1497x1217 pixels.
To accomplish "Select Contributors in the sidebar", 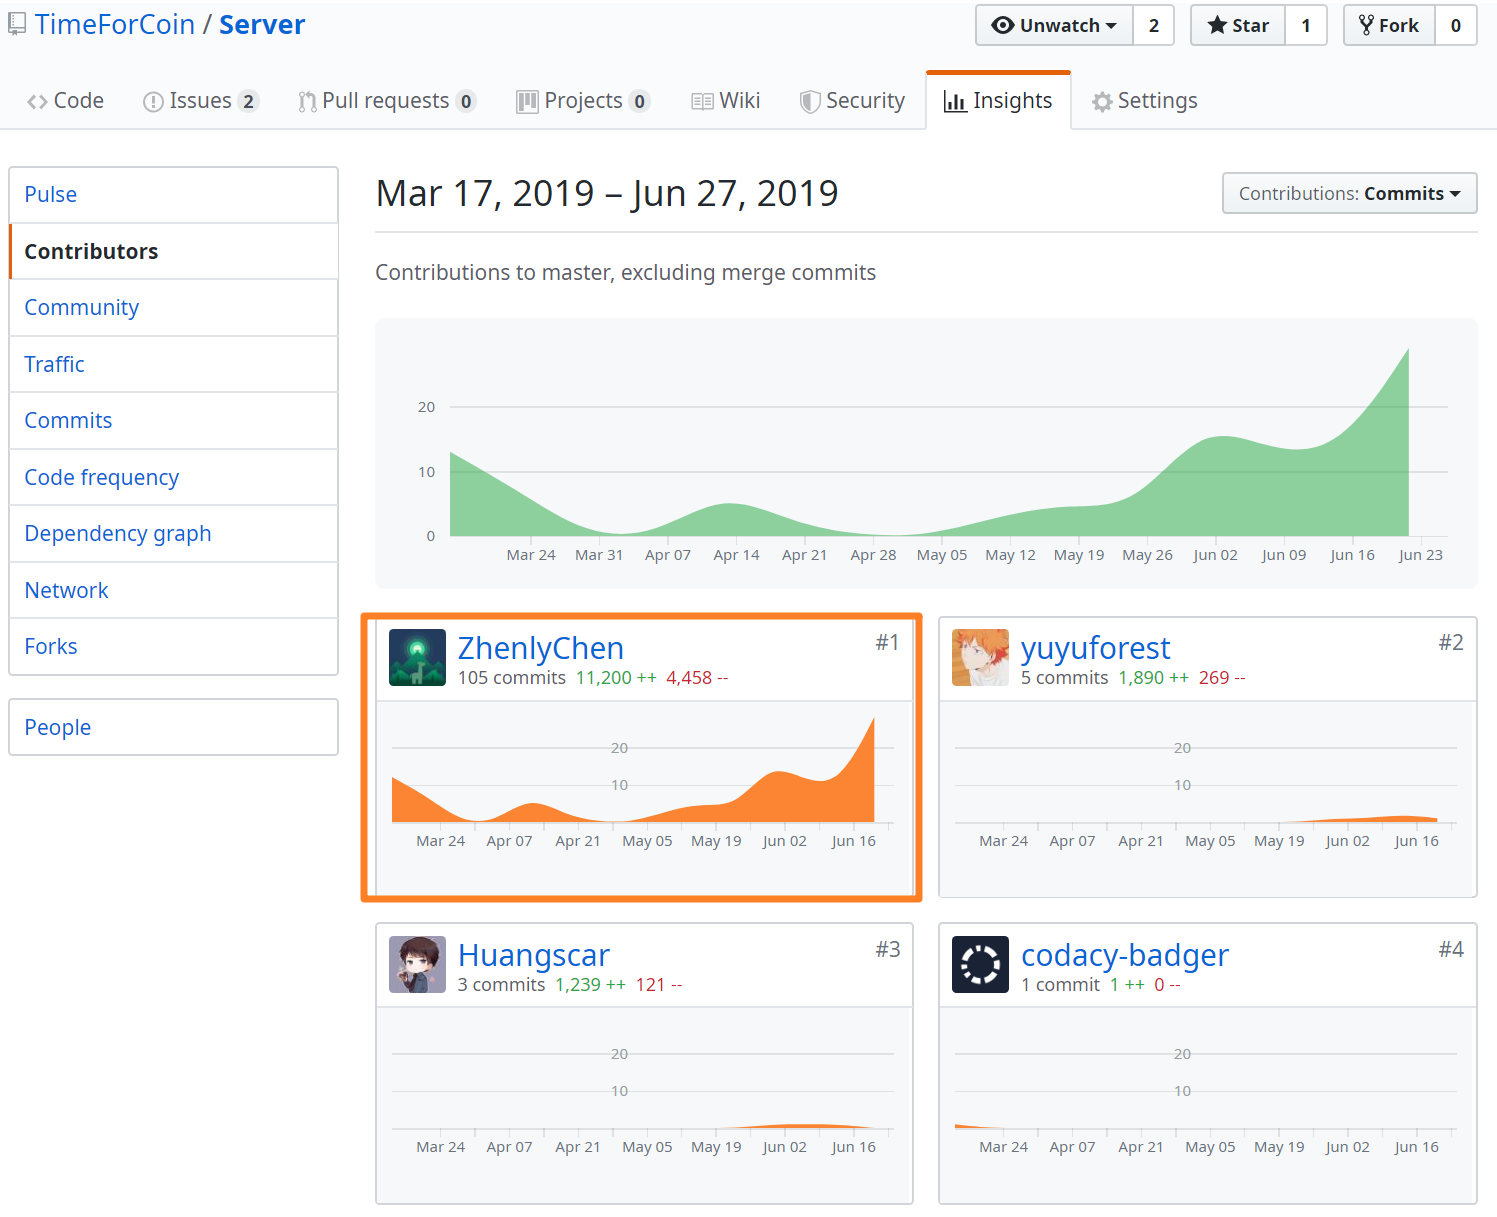I will tap(174, 251).
